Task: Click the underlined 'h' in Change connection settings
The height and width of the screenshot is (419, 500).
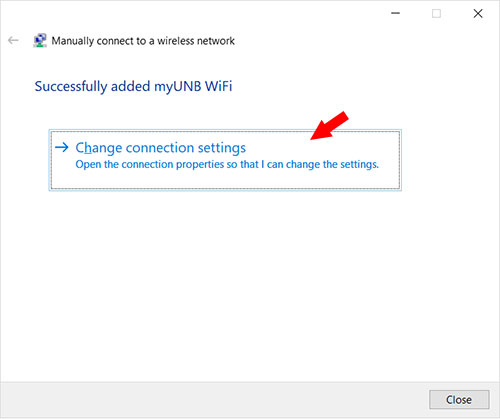Action: pyautogui.click(x=88, y=148)
